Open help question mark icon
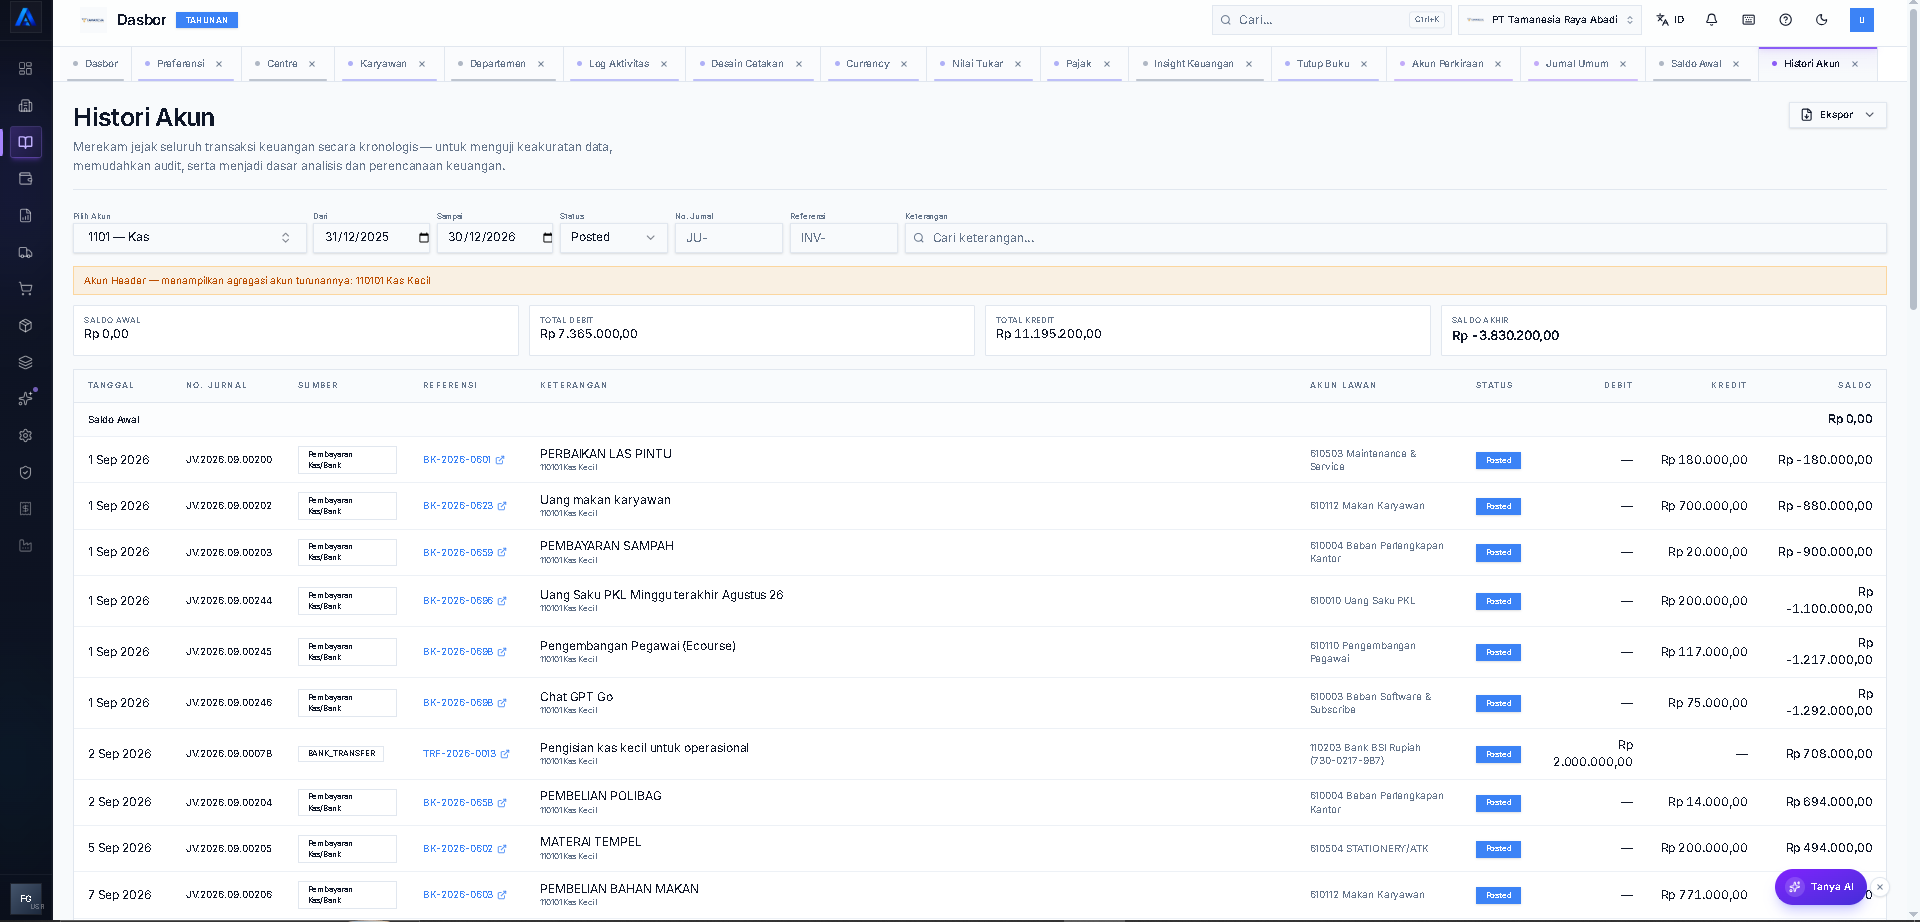The width and height of the screenshot is (1920, 922). [x=1786, y=20]
